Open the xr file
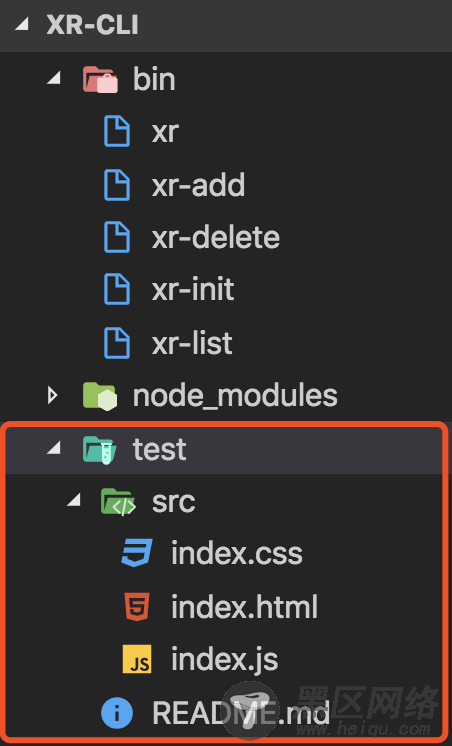This screenshot has height=746, width=452. (x=165, y=132)
